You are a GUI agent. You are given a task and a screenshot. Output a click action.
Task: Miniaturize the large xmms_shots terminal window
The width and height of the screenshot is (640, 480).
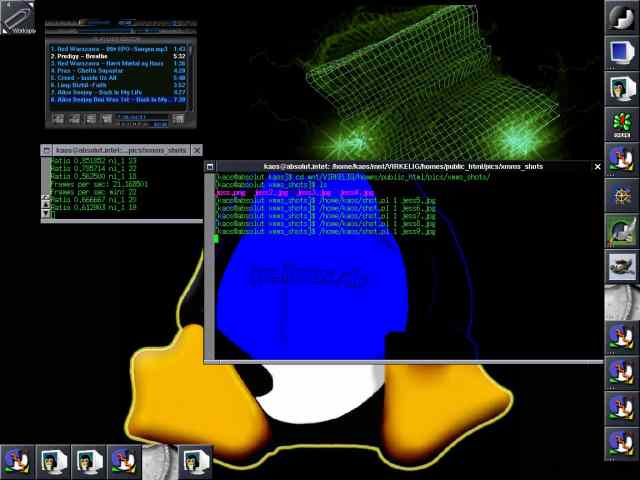(x=210, y=167)
